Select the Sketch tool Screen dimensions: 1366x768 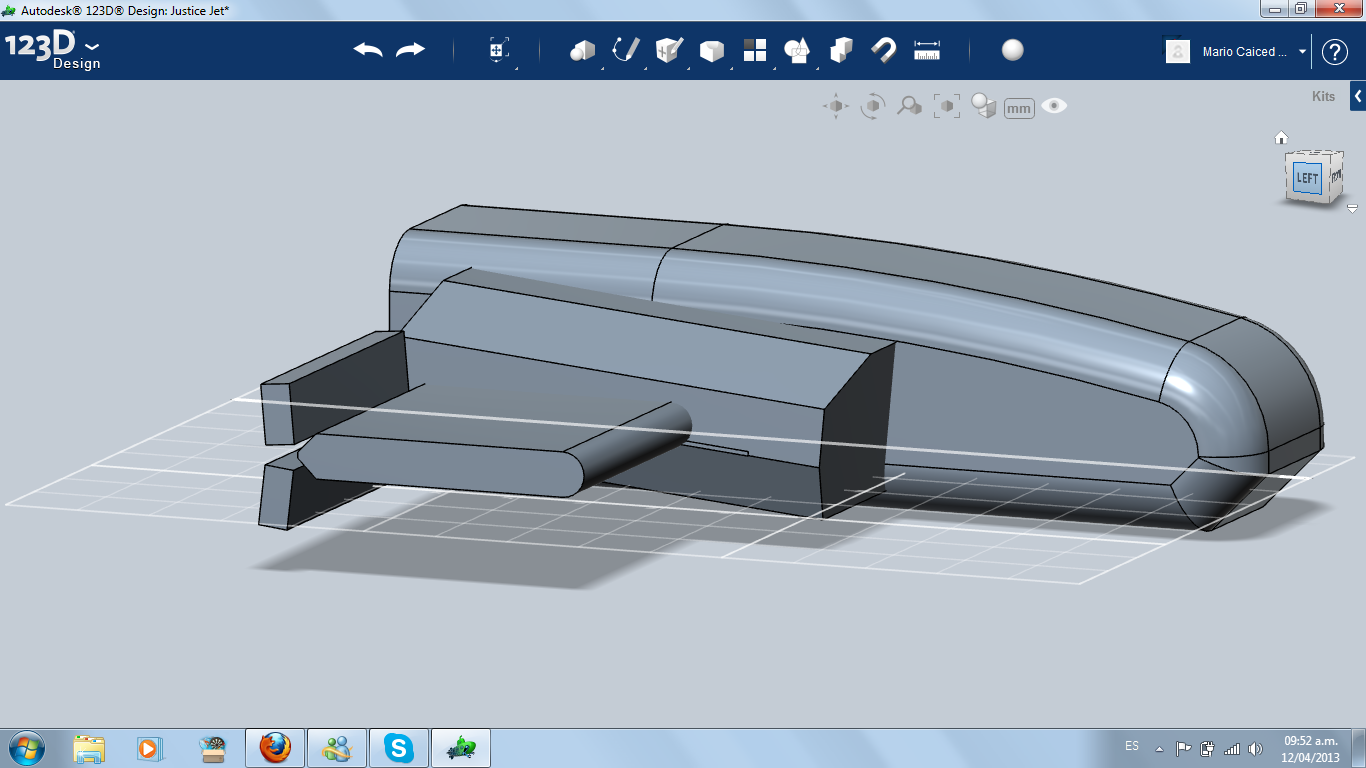click(x=626, y=50)
